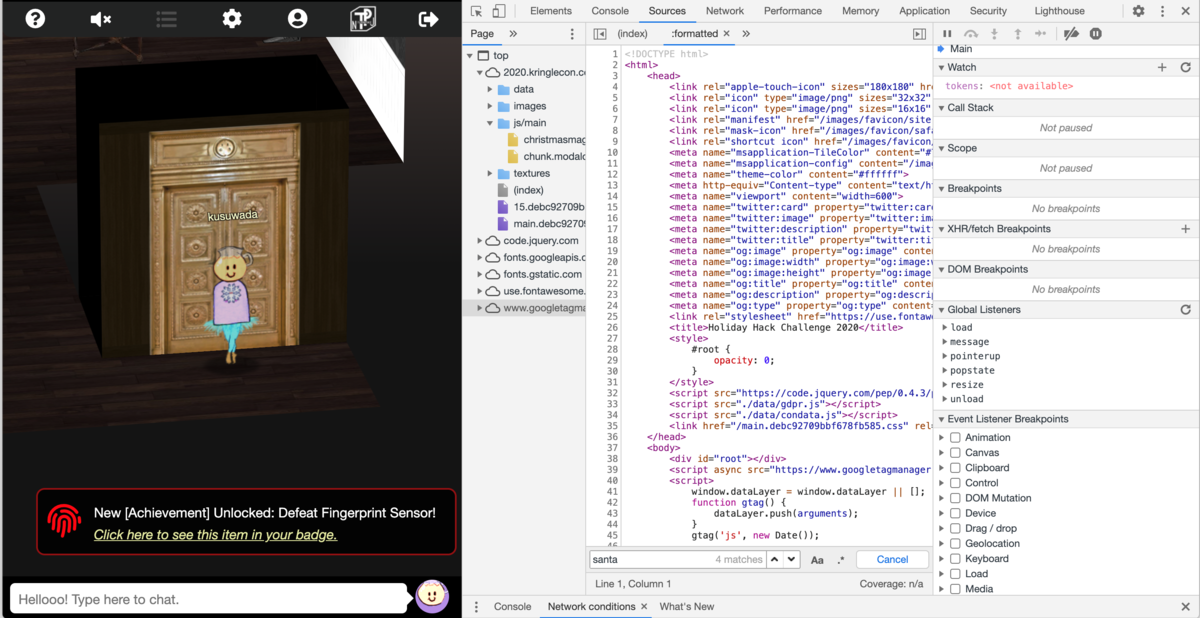Image resolution: width=1200 pixels, height=618 pixels.
Task: Collapse the Watch section
Action: coord(941,67)
